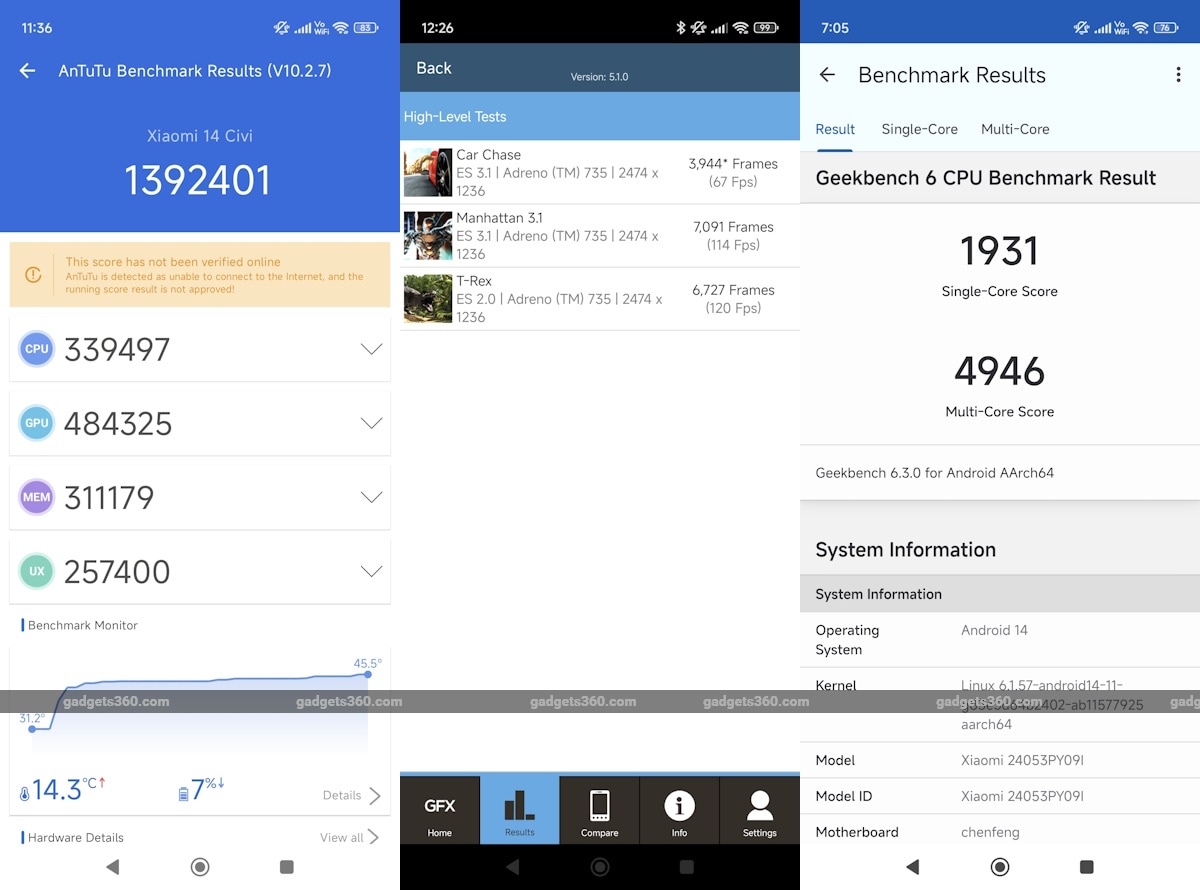Open the GFX Home screen in GFXBench

coord(440,809)
